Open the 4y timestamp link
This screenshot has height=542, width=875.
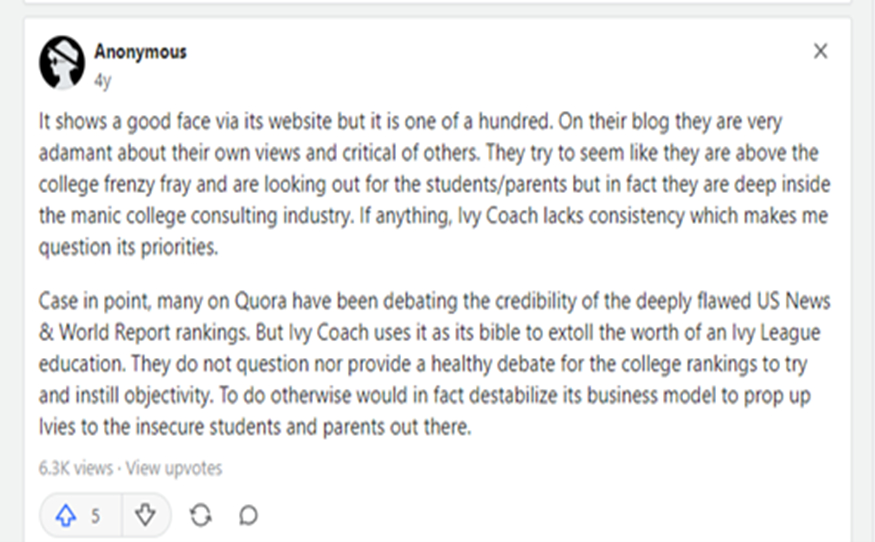pyautogui.click(x=102, y=81)
